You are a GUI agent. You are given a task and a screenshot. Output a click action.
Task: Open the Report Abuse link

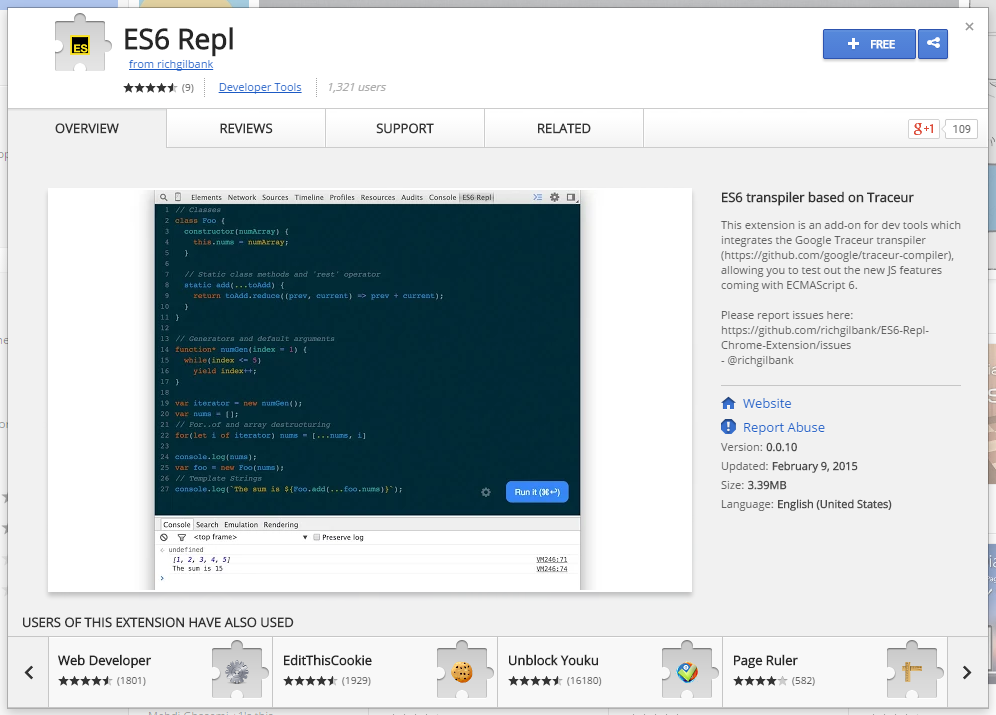tap(784, 427)
